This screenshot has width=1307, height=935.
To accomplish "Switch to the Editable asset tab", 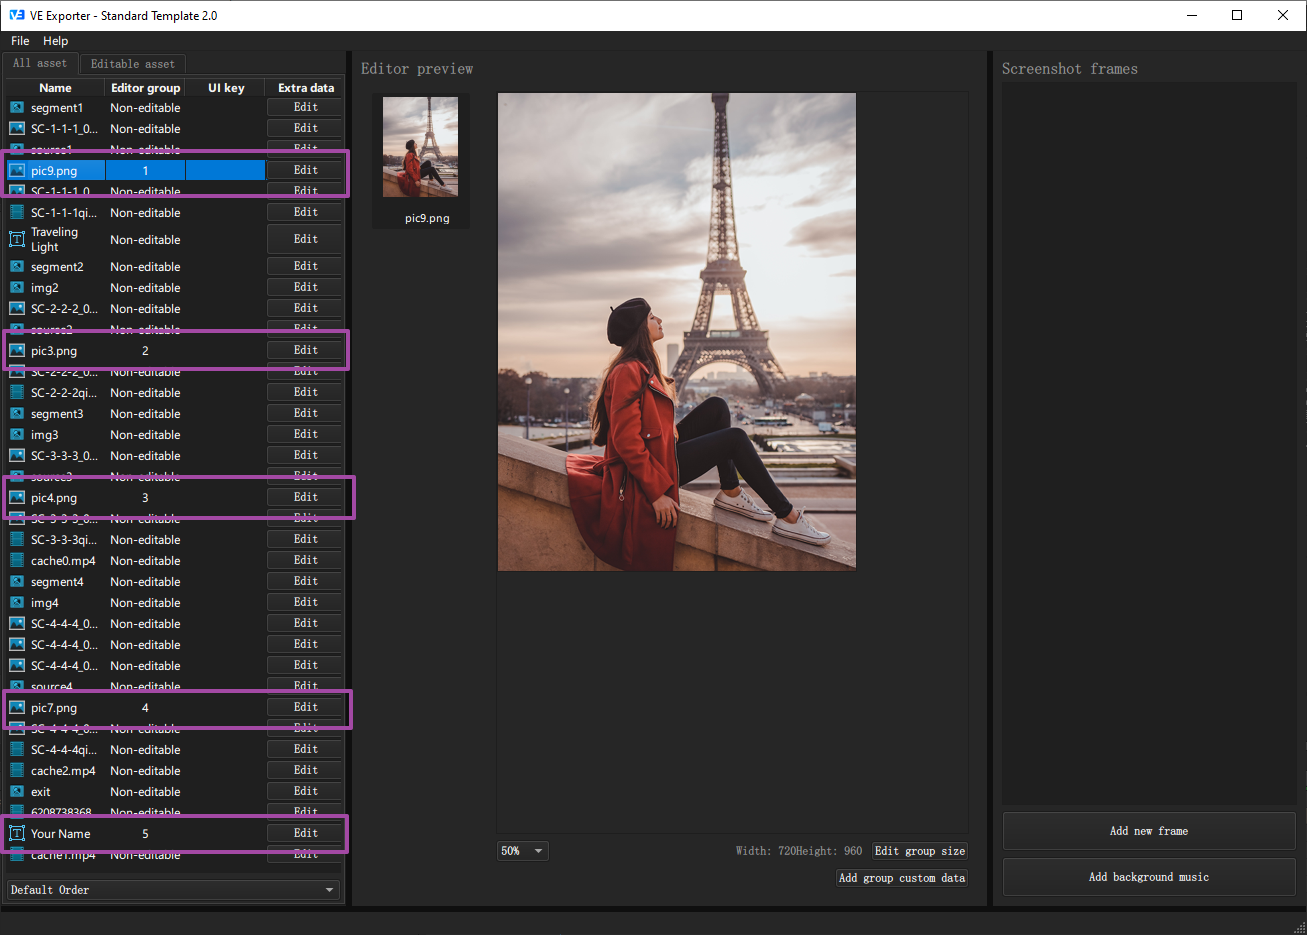I will pos(132,64).
